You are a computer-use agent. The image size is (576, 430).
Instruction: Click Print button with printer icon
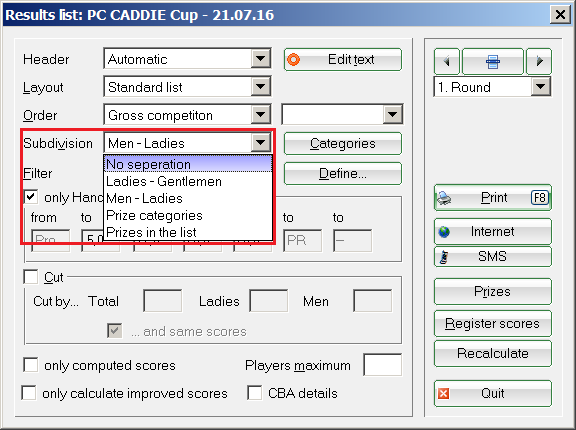click(493, 198)
